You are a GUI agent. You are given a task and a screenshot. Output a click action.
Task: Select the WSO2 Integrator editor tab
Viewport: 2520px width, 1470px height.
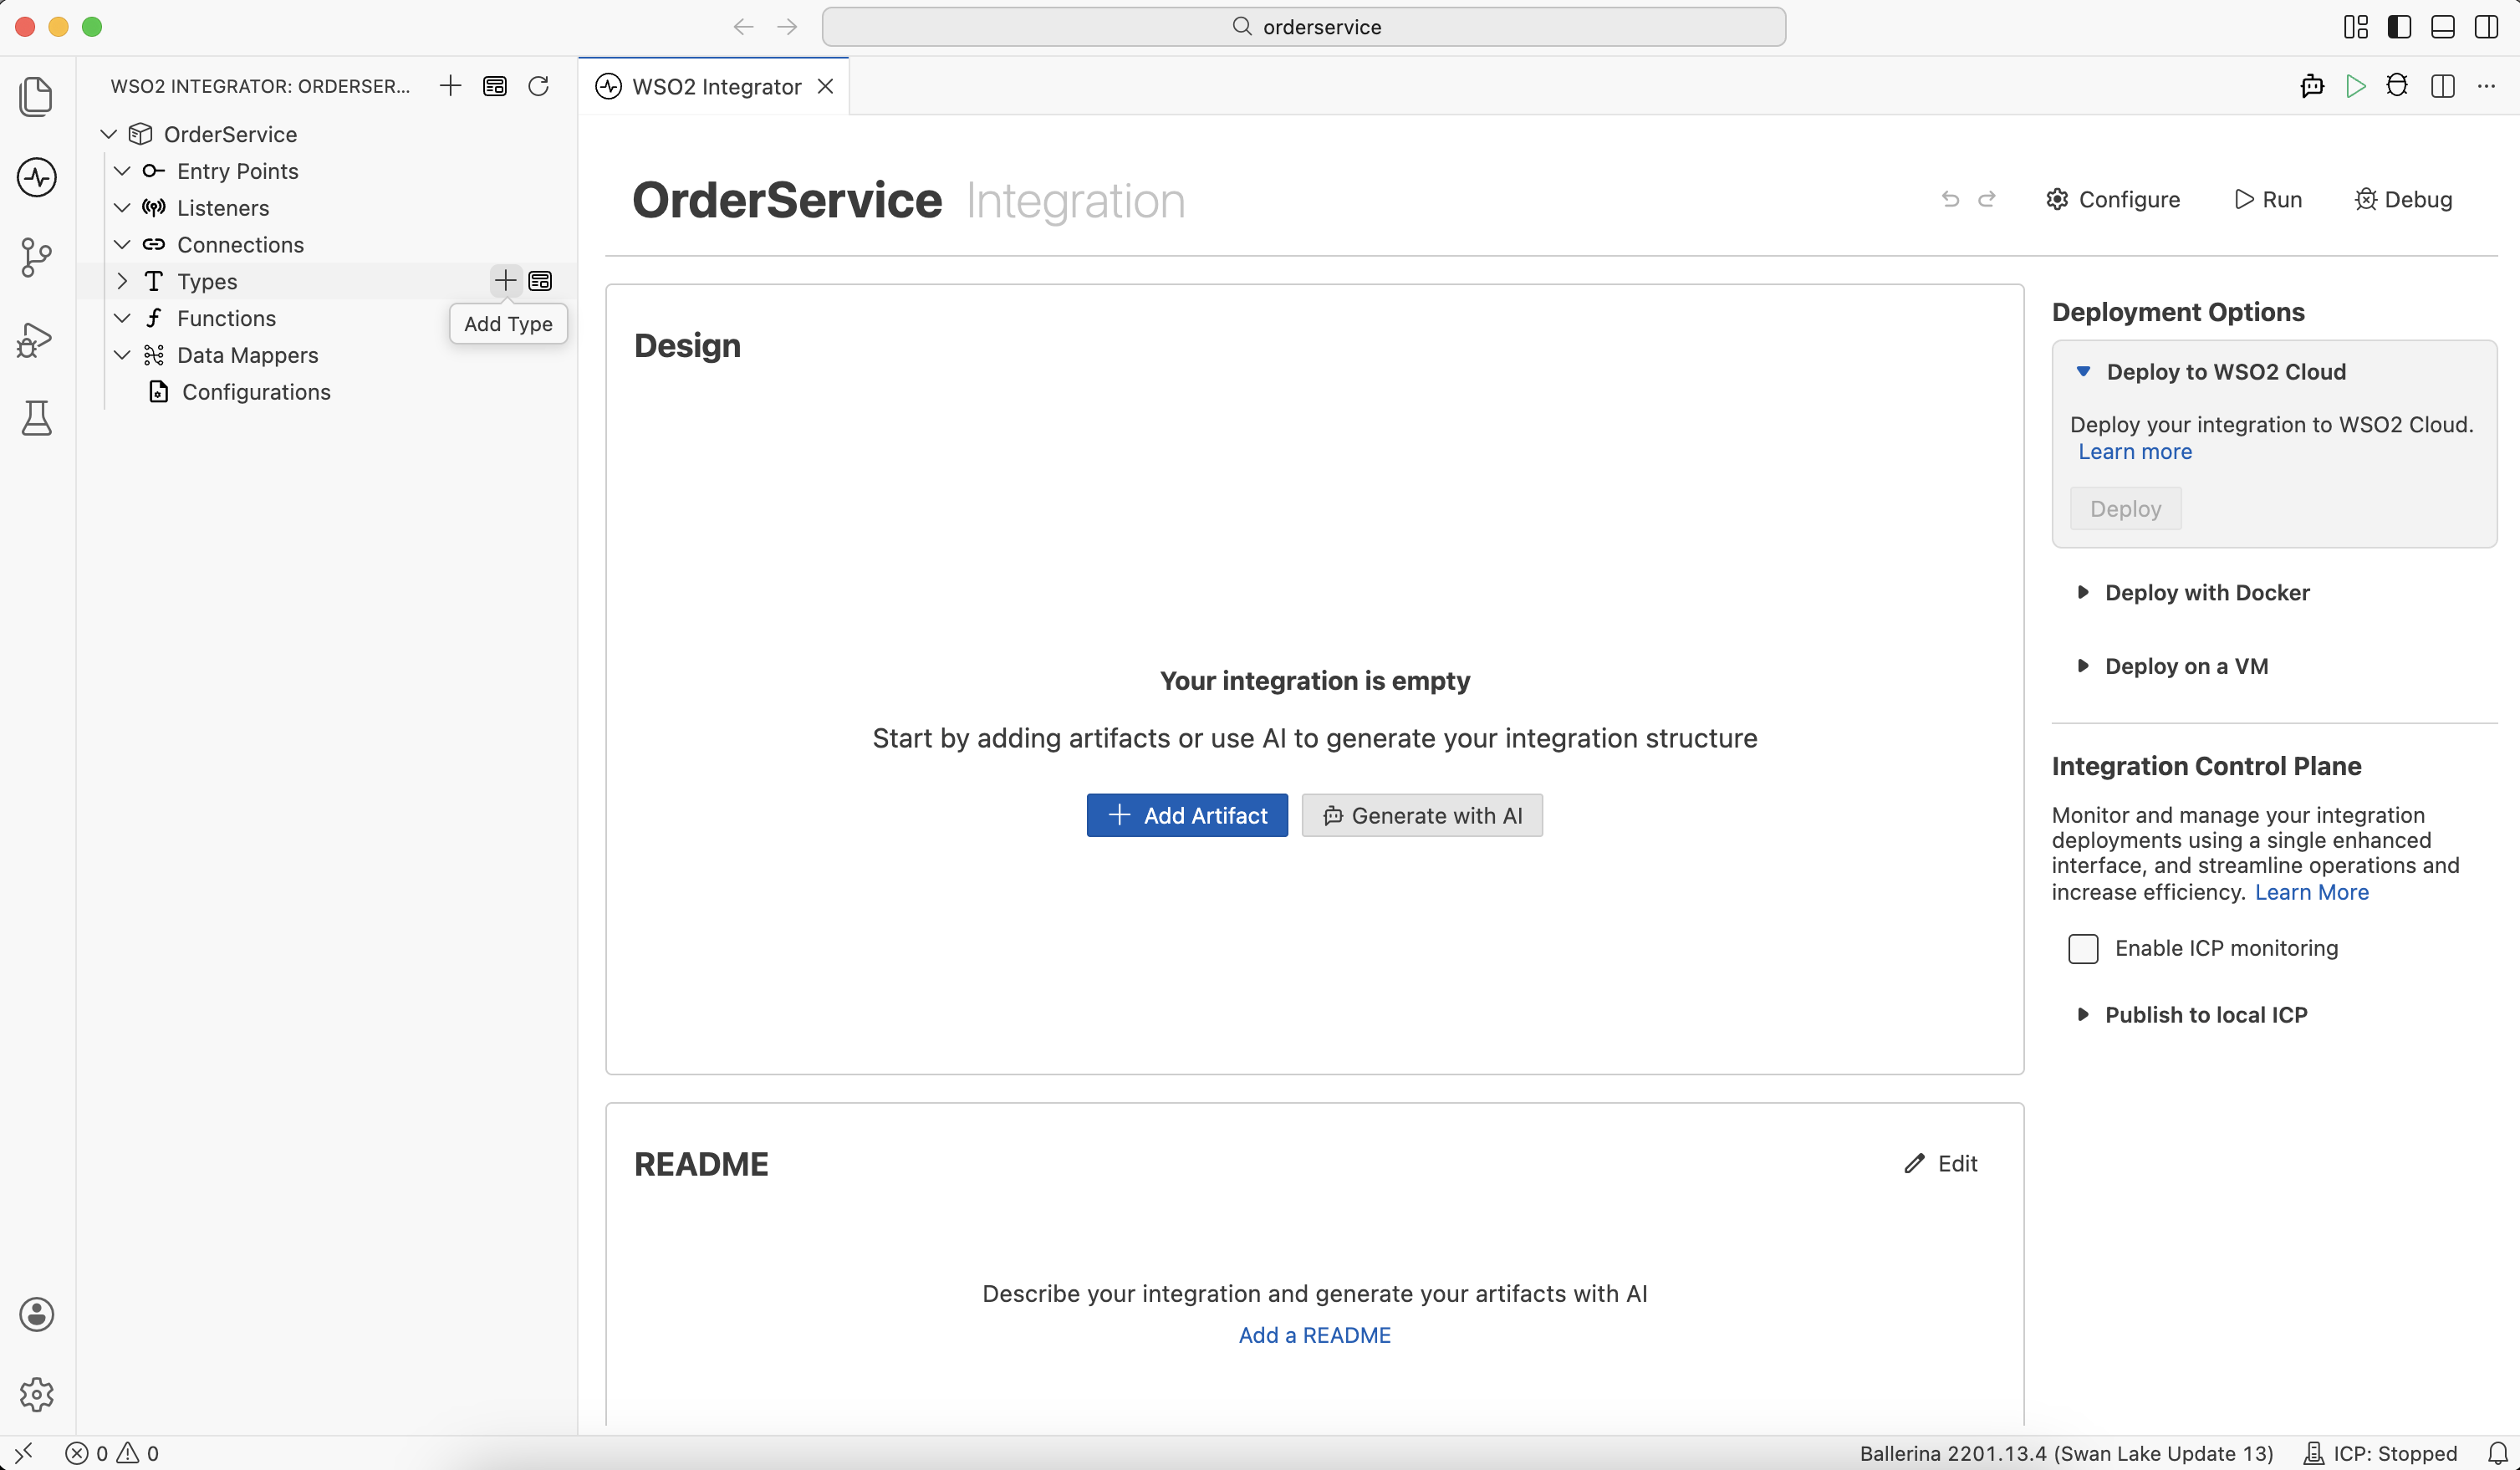(714, 87)
